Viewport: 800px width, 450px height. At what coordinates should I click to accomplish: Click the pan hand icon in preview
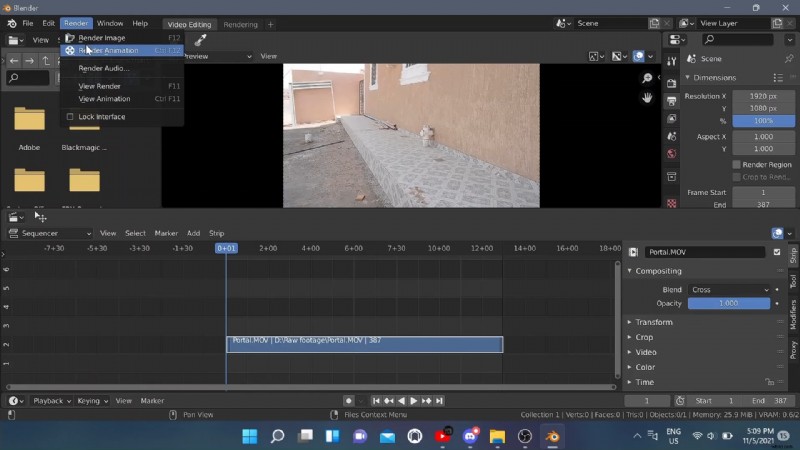pyautogui.click(x=647, y=97)
